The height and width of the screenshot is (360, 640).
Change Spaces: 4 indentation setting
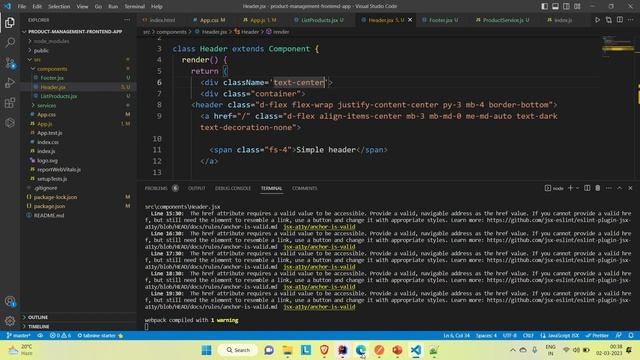click(486, 336)
